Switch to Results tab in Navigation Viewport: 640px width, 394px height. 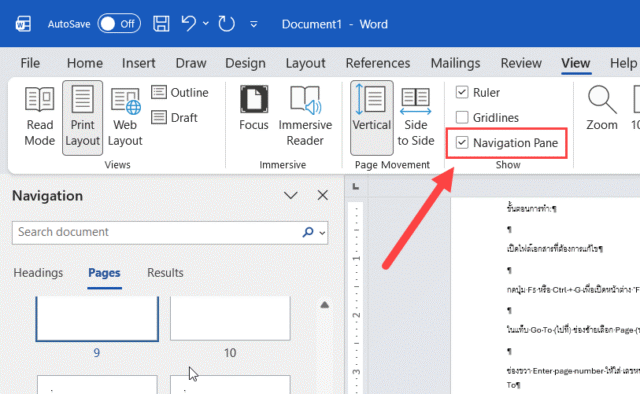coord(165,273)
